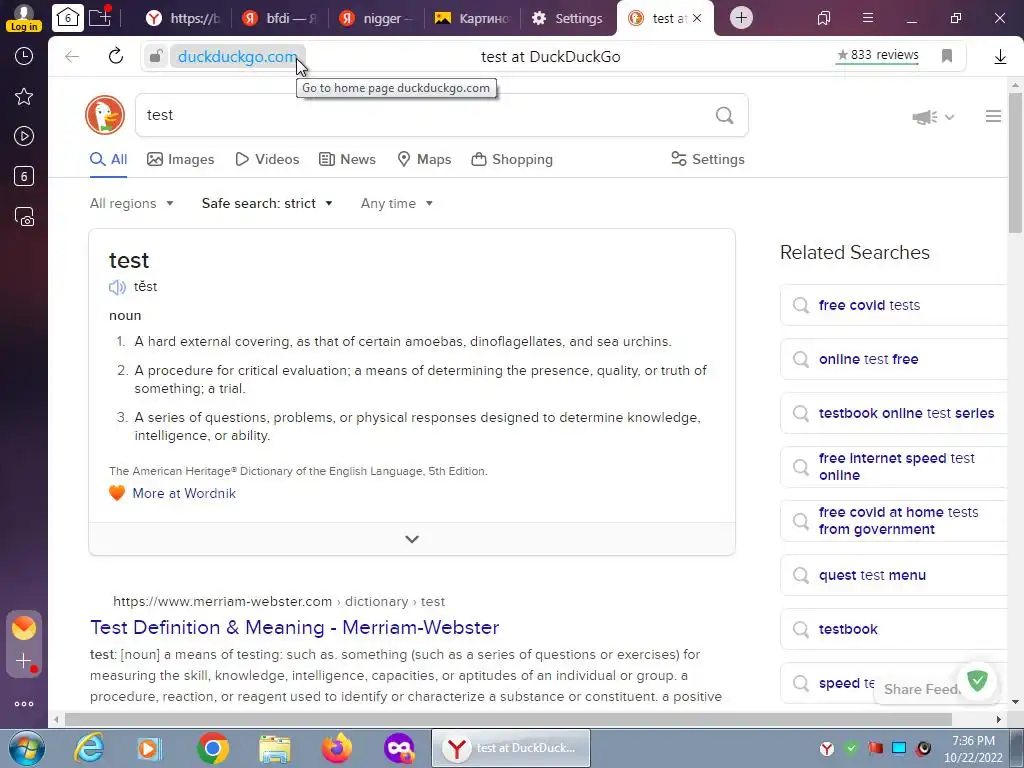This screenshot has height=768, width=1024.
Task: Open All regions dropdown
Action: 131,203
